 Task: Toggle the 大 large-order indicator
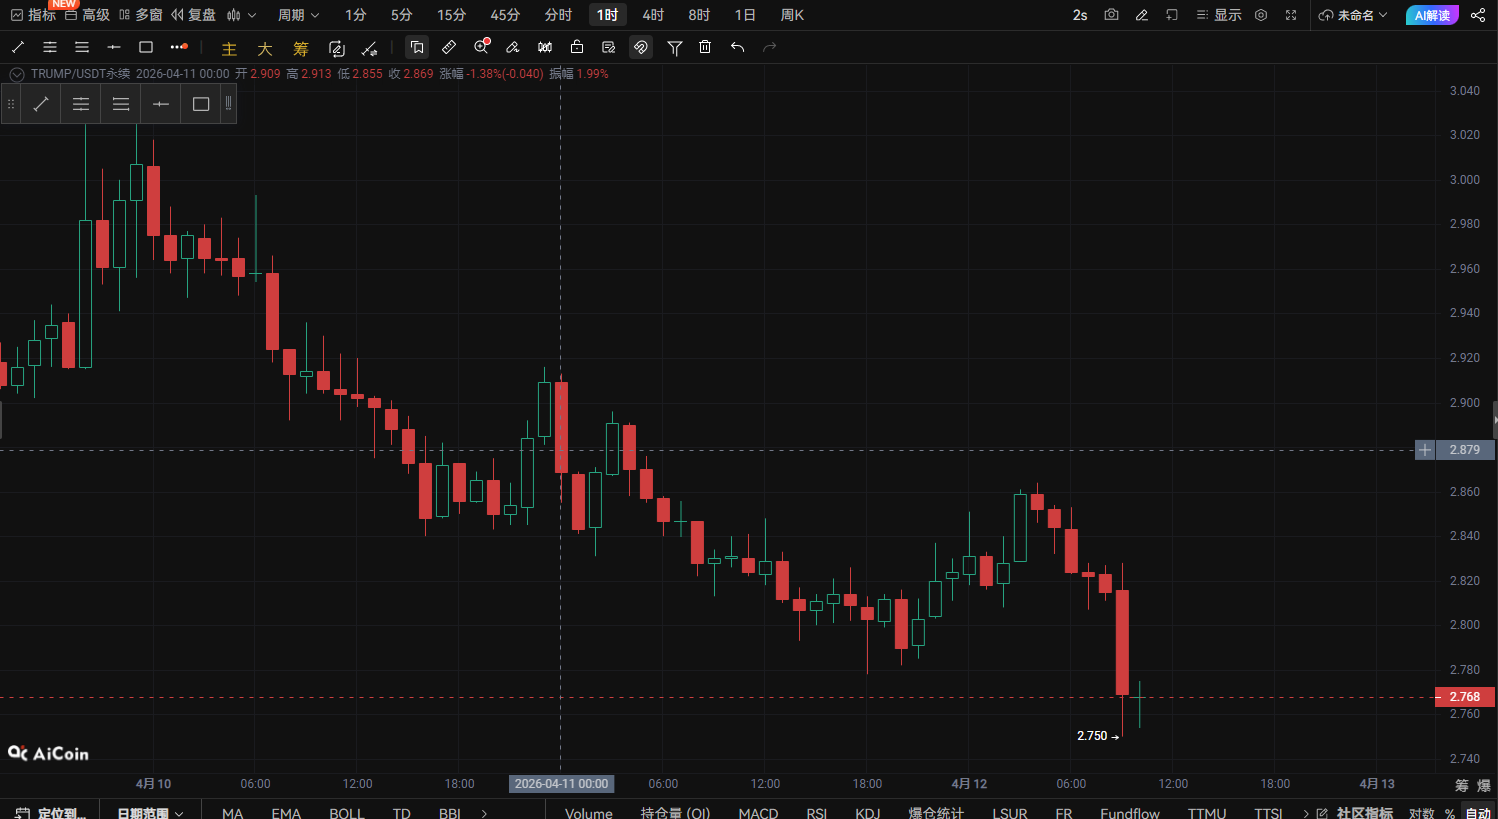(265, 48)
